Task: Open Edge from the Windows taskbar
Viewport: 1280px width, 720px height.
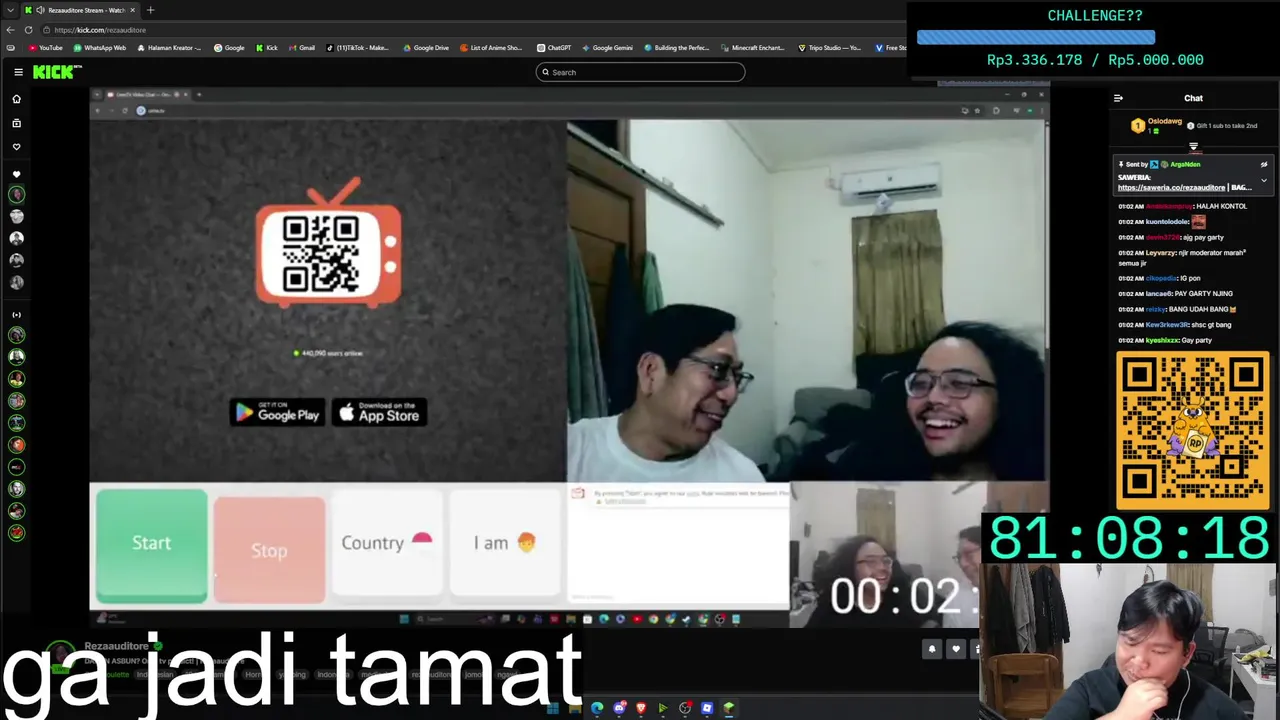Action: click(x=597, y=708)
